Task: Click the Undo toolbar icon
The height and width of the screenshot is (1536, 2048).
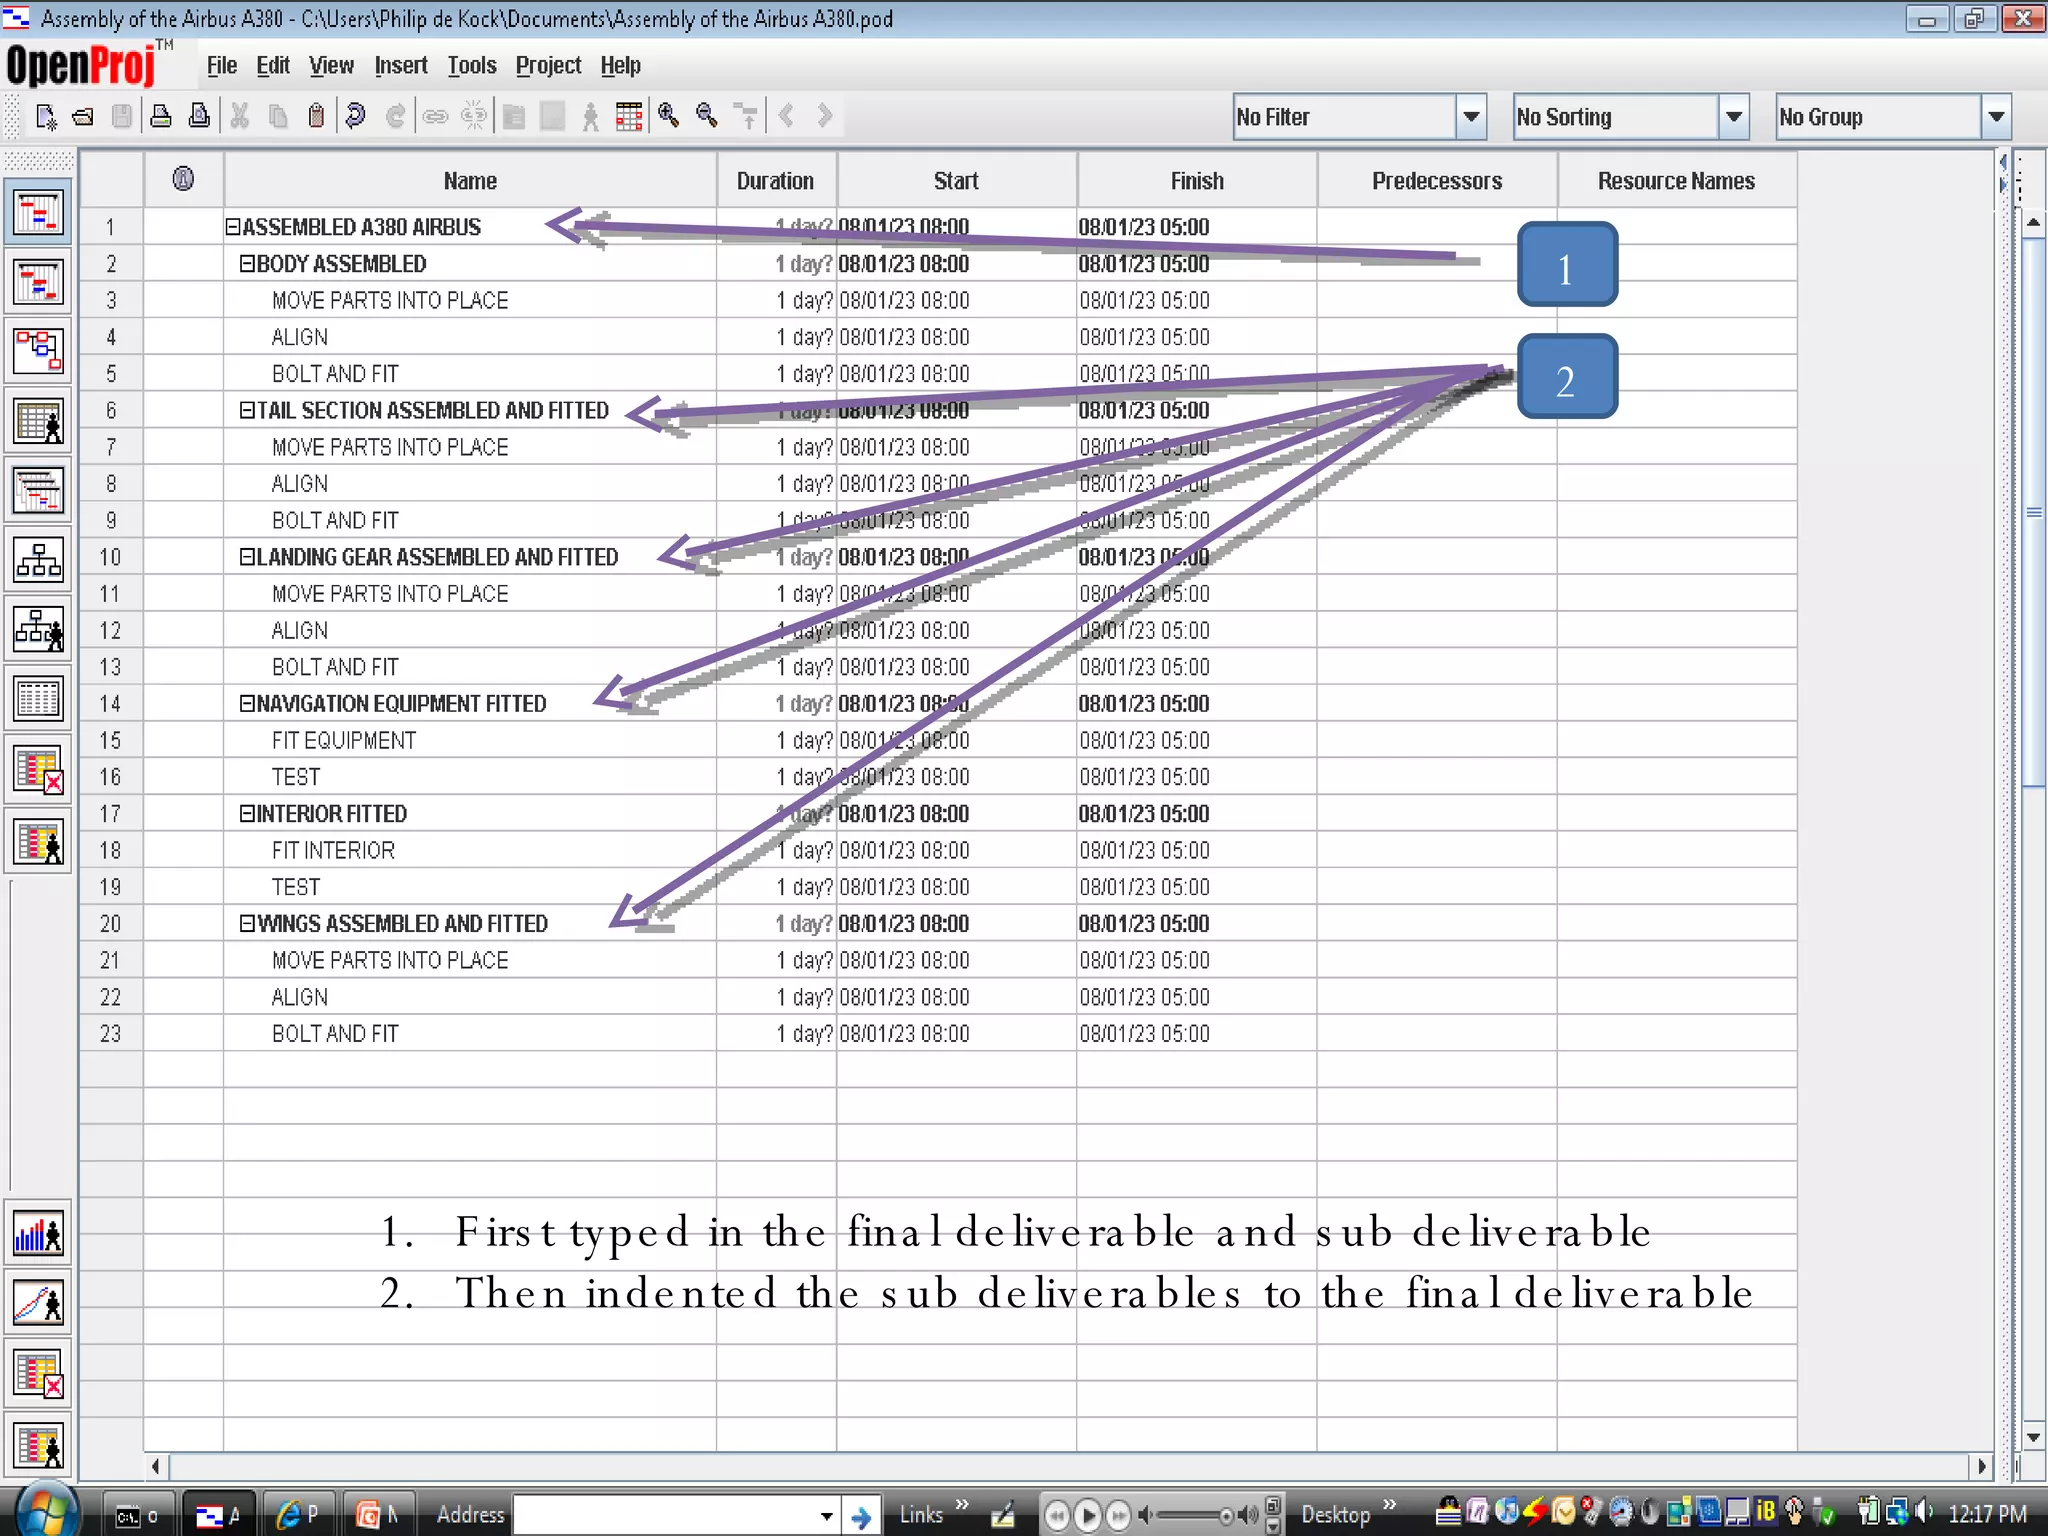Action: pyautogui.click(x=355, y=117)
